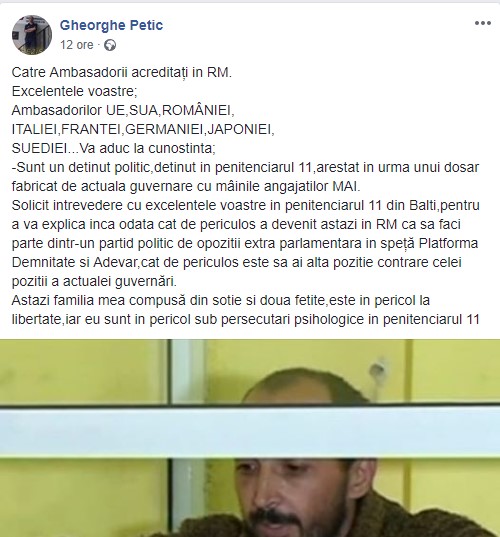The height and width of the screenshot is (537, 500).
Task: Click the sentence beginning '-Sunt un detinut politic'
Action: tap(245, 167)
